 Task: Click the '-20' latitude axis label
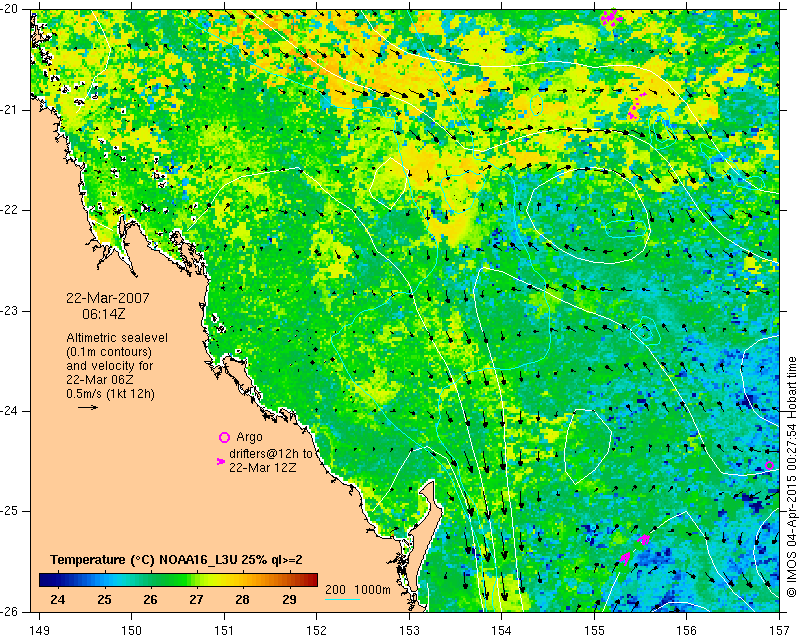point(11,10)
